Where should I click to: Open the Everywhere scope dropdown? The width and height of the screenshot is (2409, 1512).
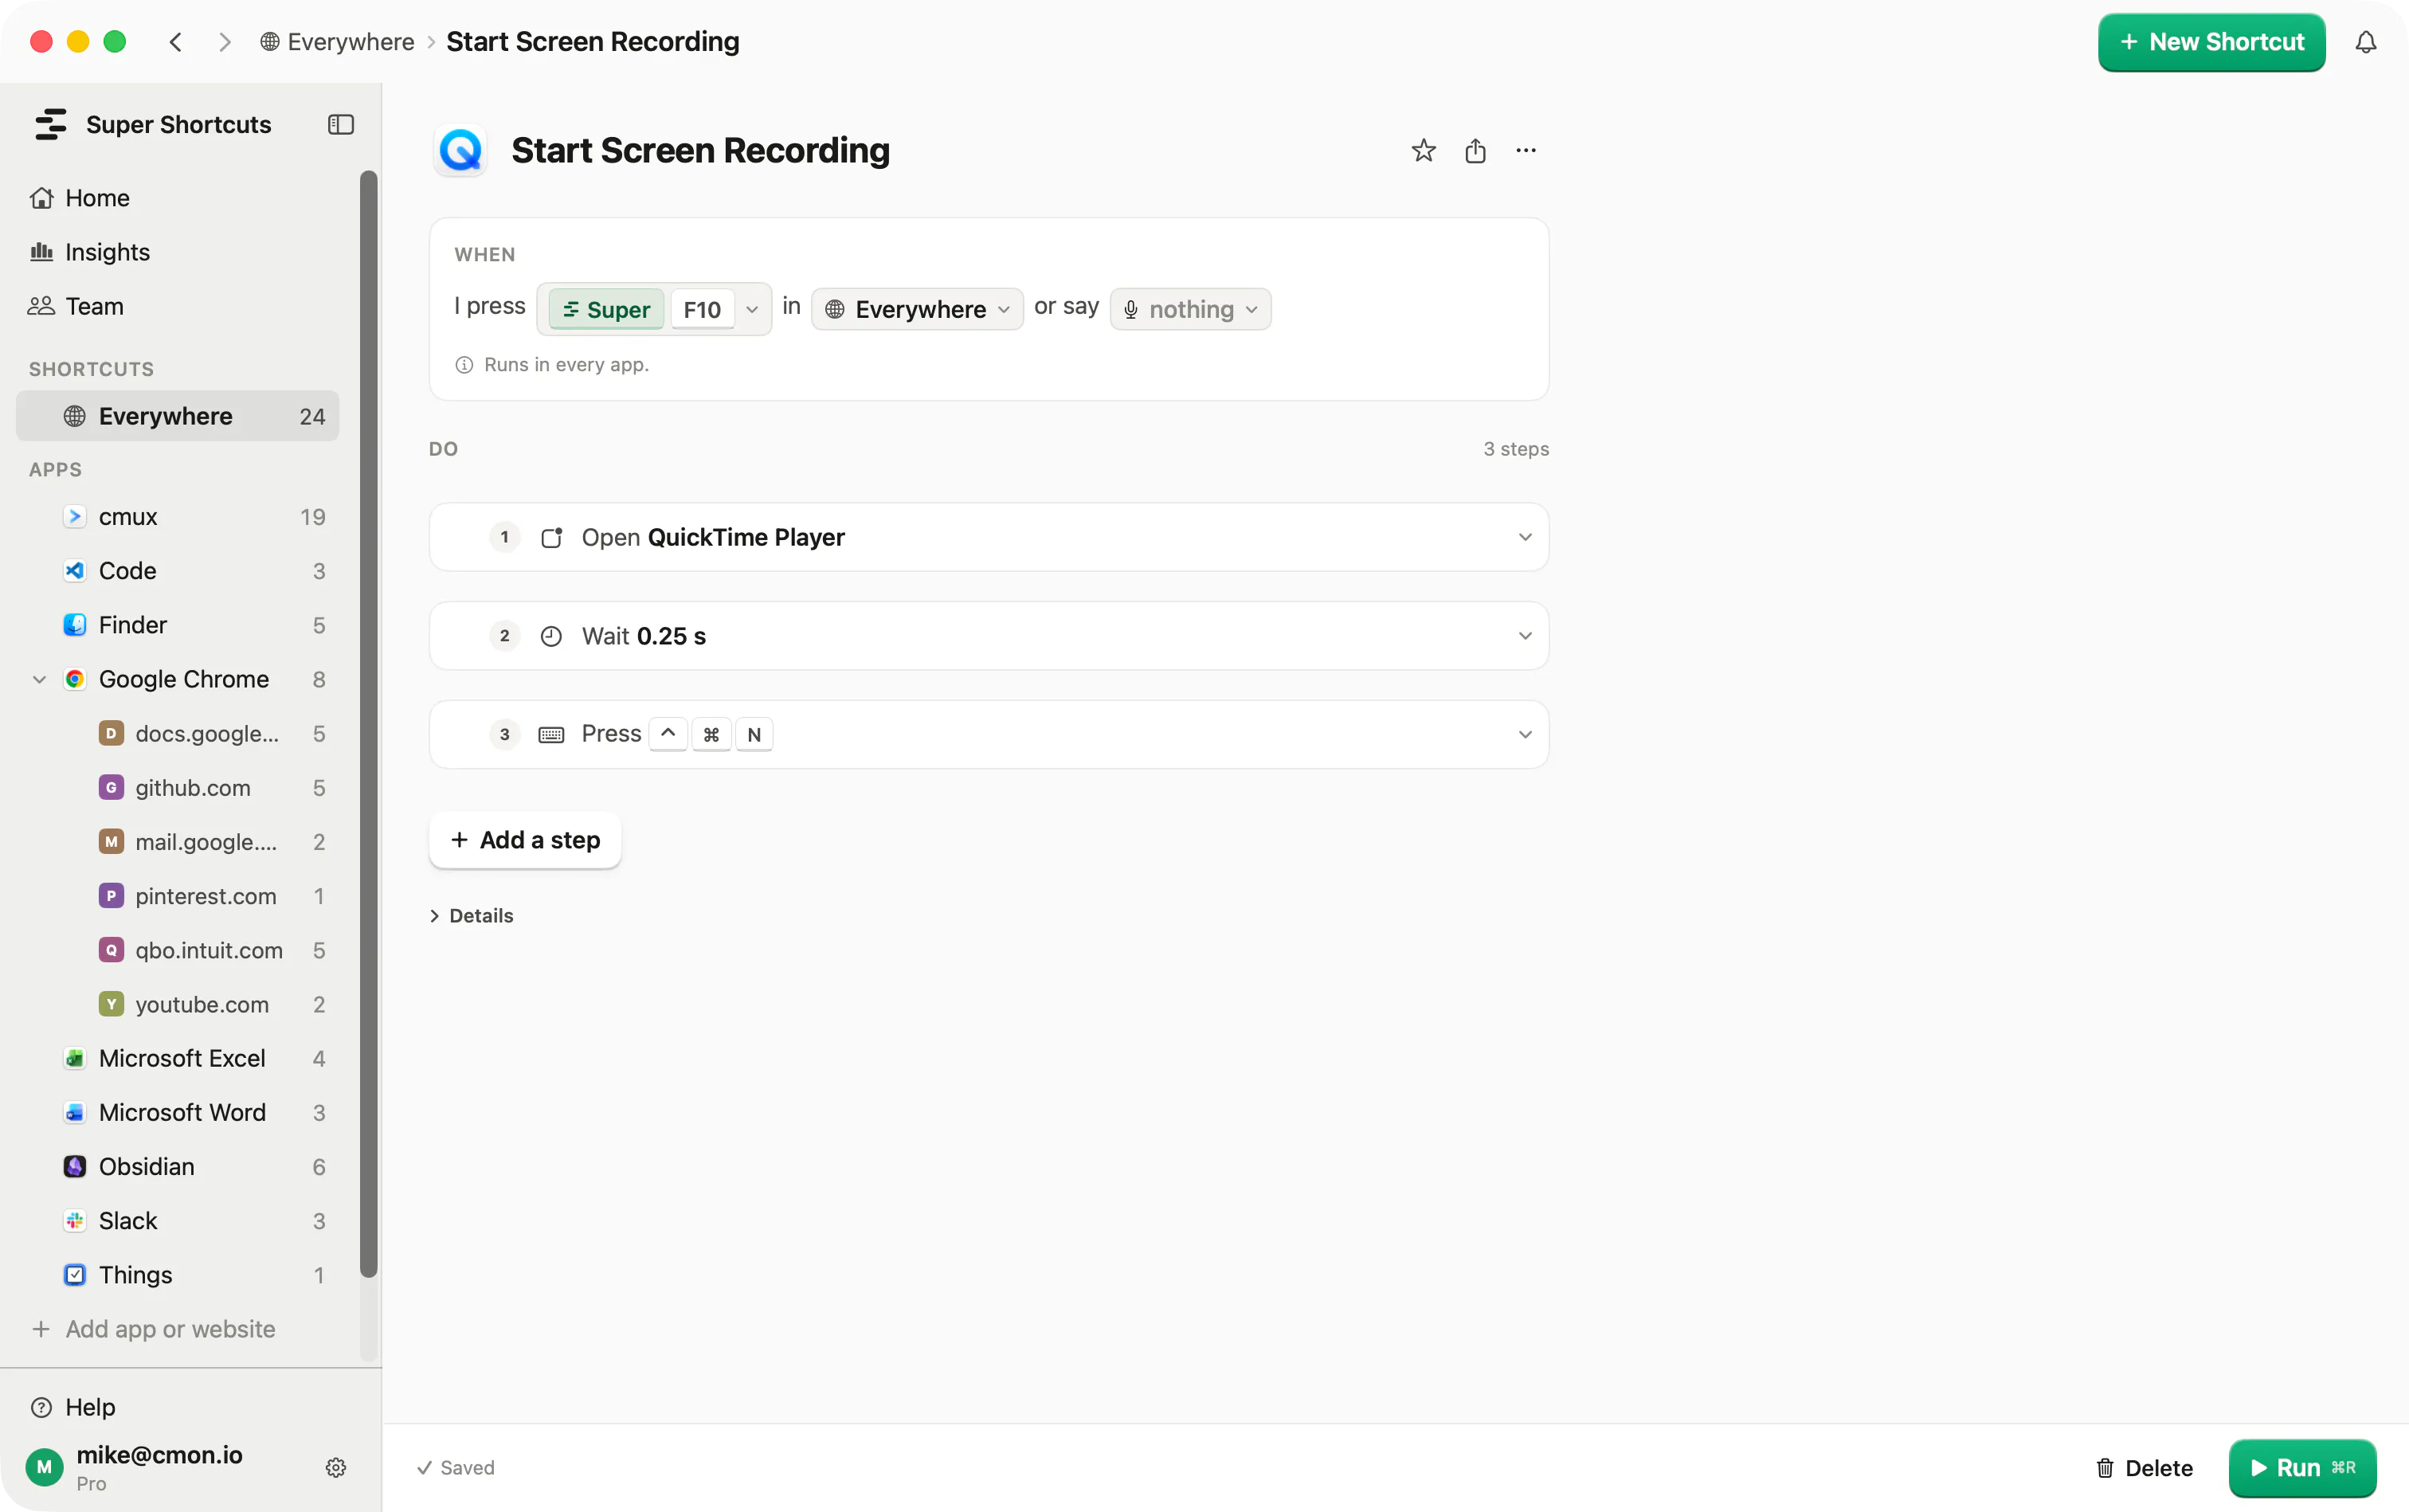point(917,309)
